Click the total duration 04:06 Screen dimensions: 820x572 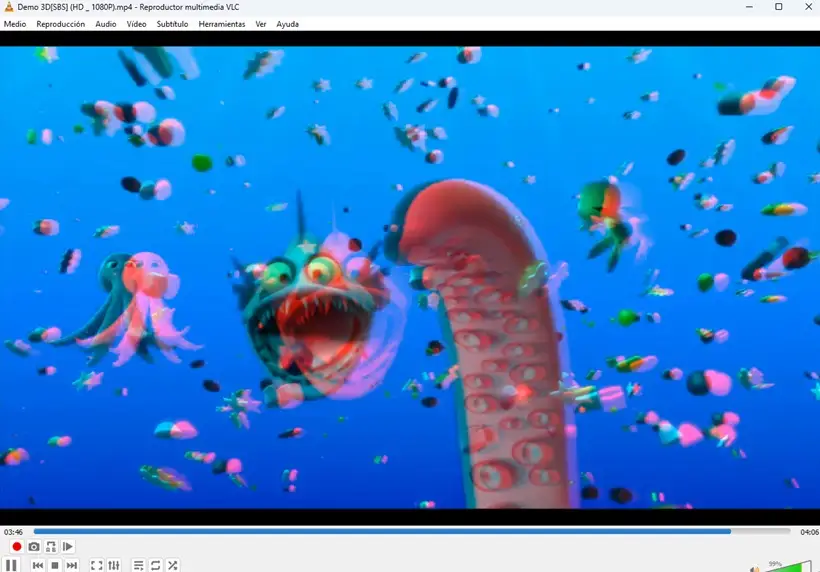point(809,532)
